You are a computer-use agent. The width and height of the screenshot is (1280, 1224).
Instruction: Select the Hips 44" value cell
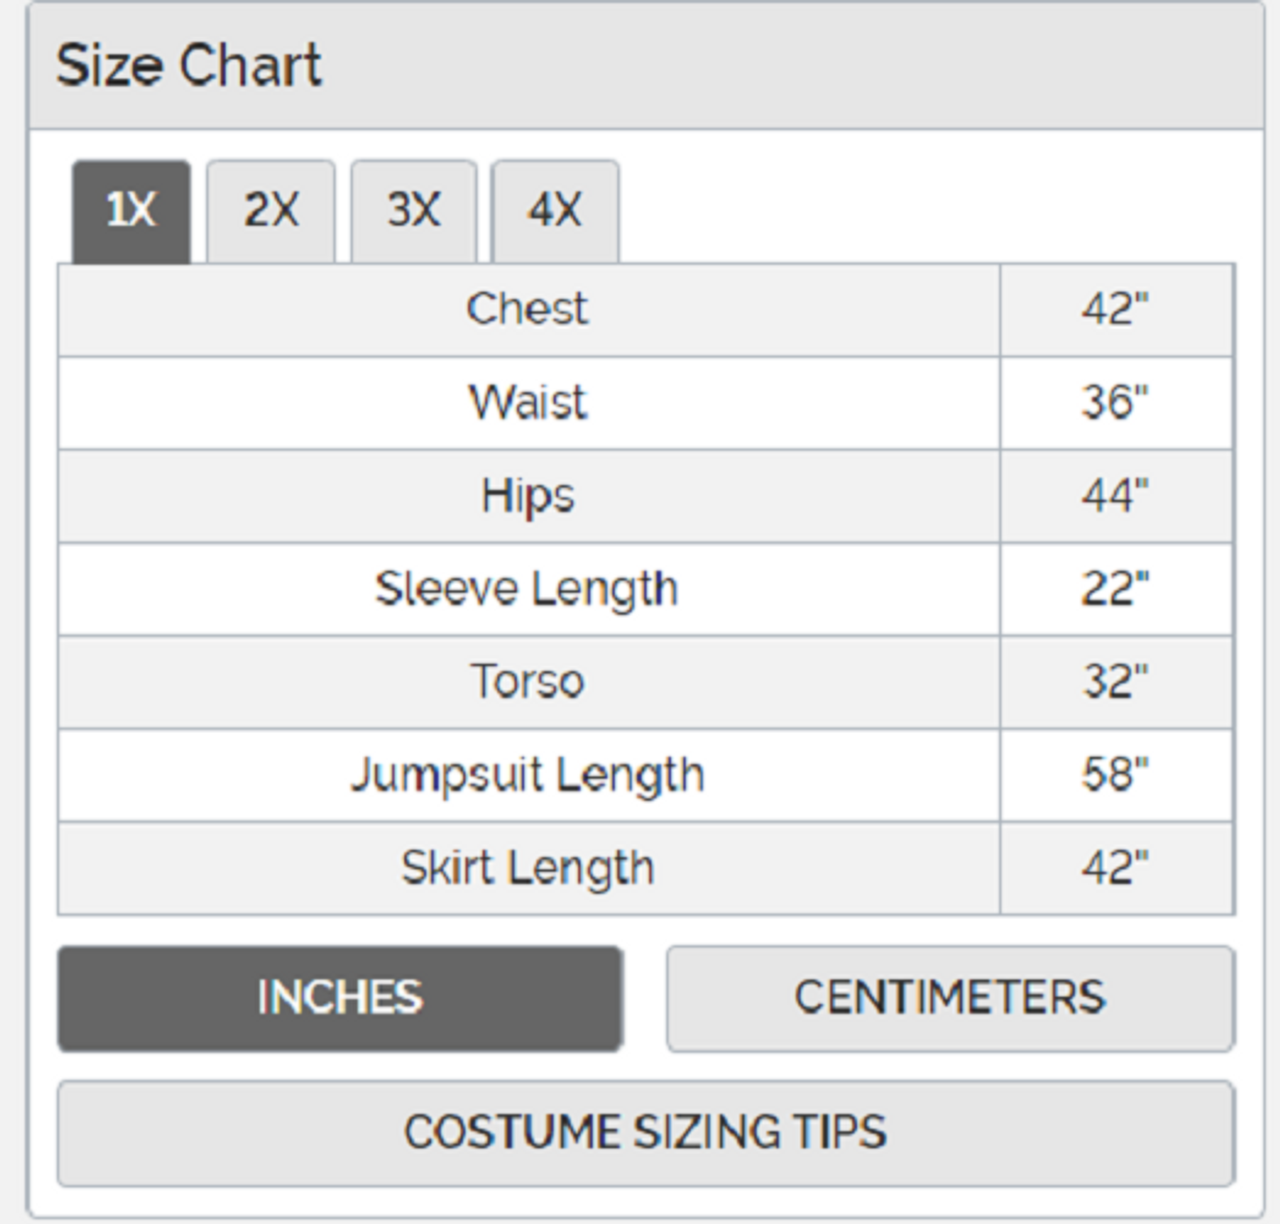click(1115, 496)
